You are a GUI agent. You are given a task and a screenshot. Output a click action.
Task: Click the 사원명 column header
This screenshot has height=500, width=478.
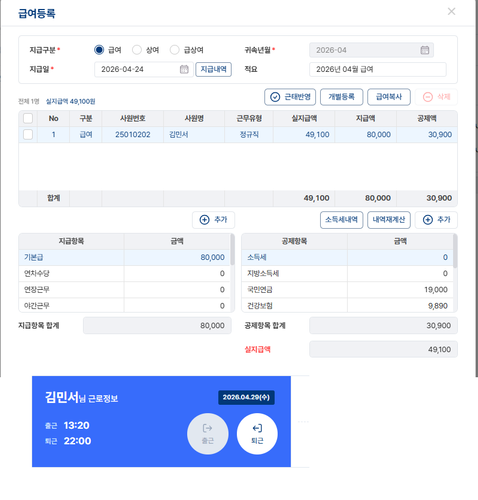click(x=194, y=118)
